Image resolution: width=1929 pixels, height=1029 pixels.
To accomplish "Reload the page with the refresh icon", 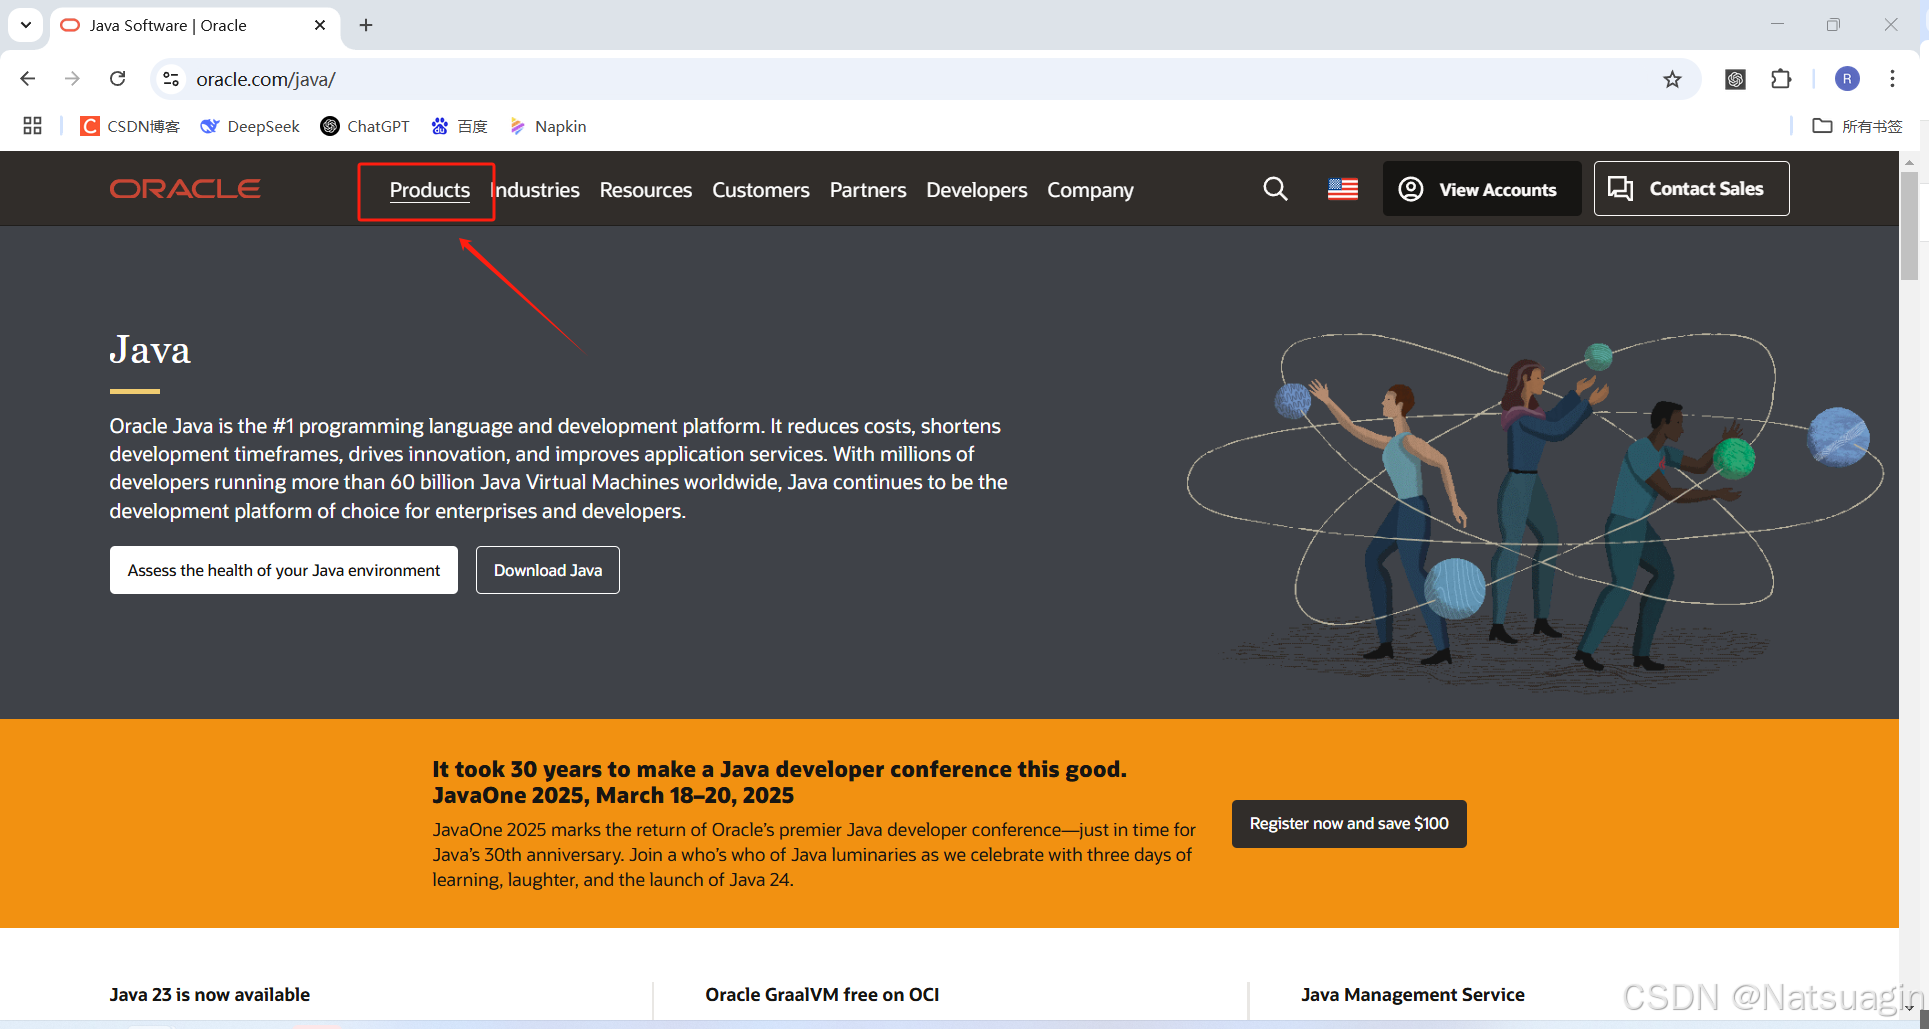I will (118, 79).
